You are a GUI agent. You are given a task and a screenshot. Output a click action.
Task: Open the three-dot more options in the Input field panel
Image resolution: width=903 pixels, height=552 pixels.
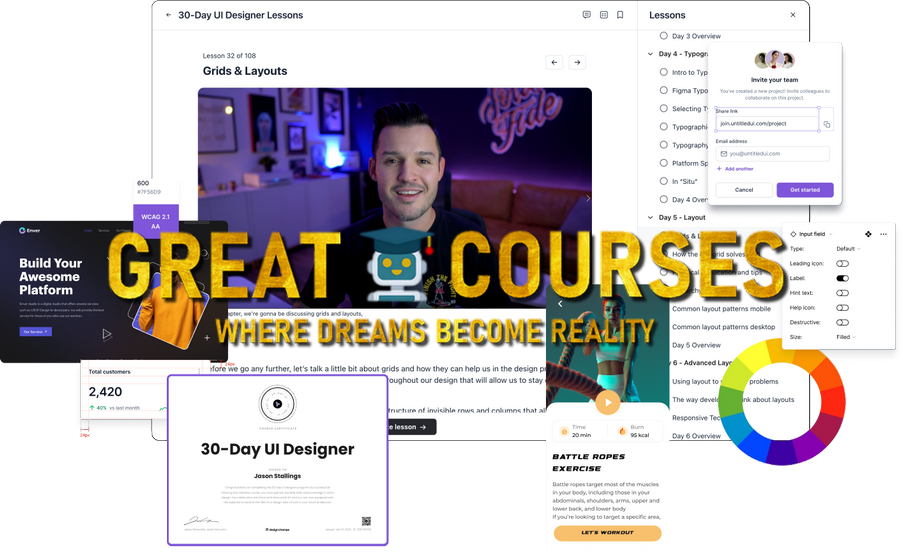(883, 234)
